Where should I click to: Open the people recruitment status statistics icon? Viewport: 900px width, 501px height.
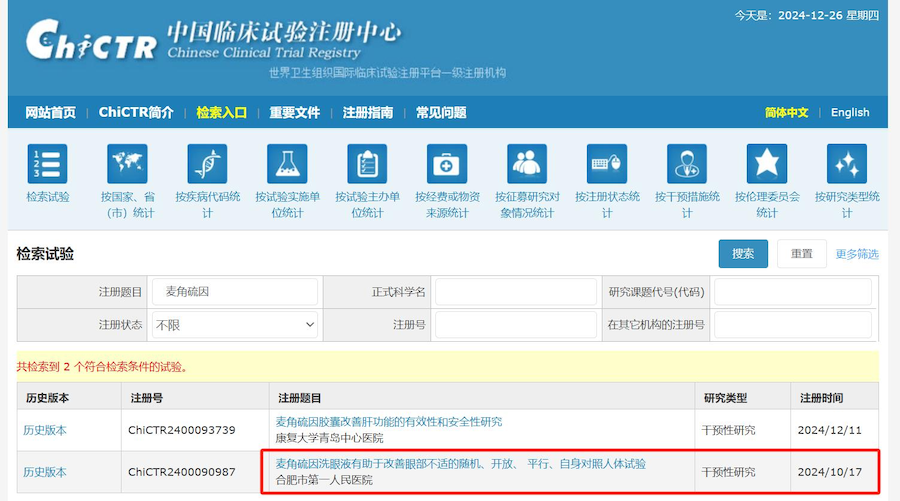(527, 164)
